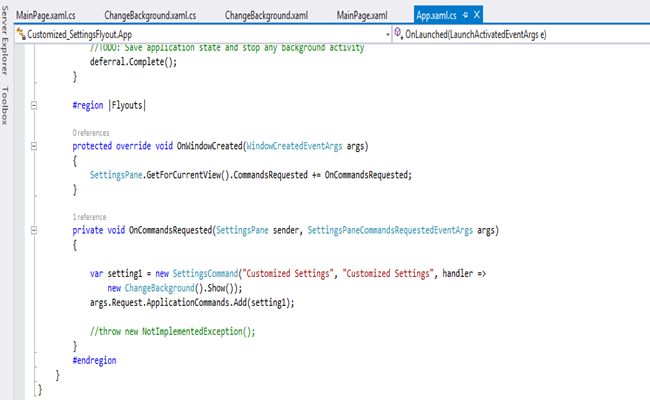Click SettingsPane in the GetForCurrentView line
Viewport: 650px width, 400px height.
[116, 175]
